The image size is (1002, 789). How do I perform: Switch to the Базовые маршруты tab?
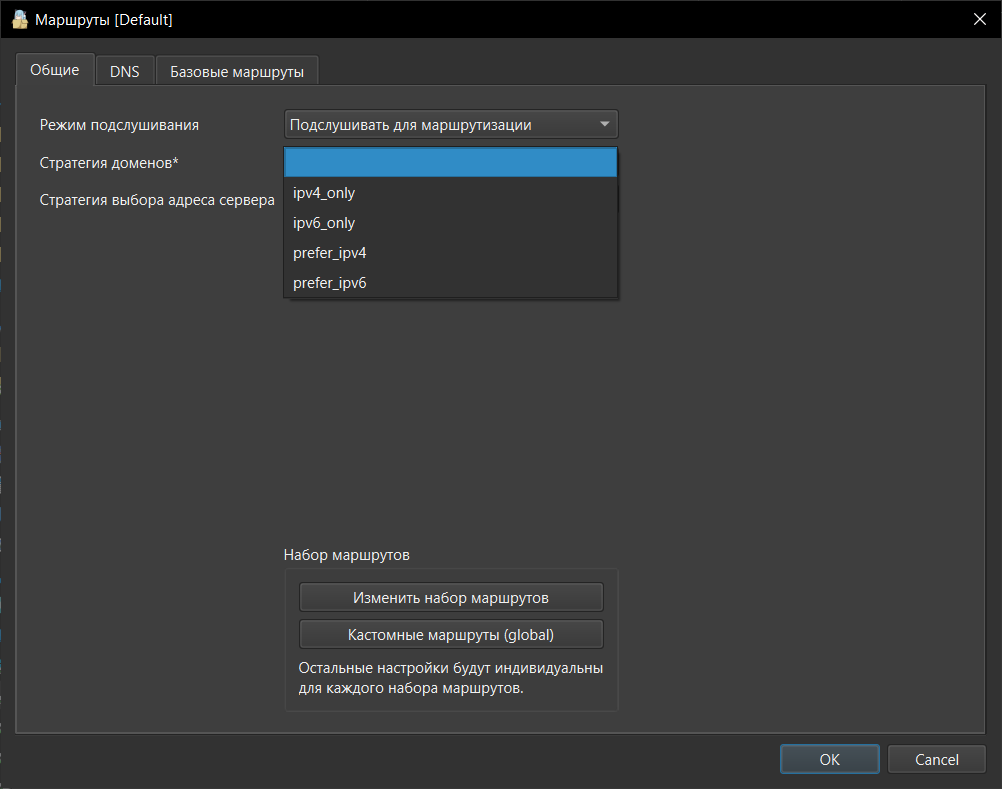pos(237,72)
